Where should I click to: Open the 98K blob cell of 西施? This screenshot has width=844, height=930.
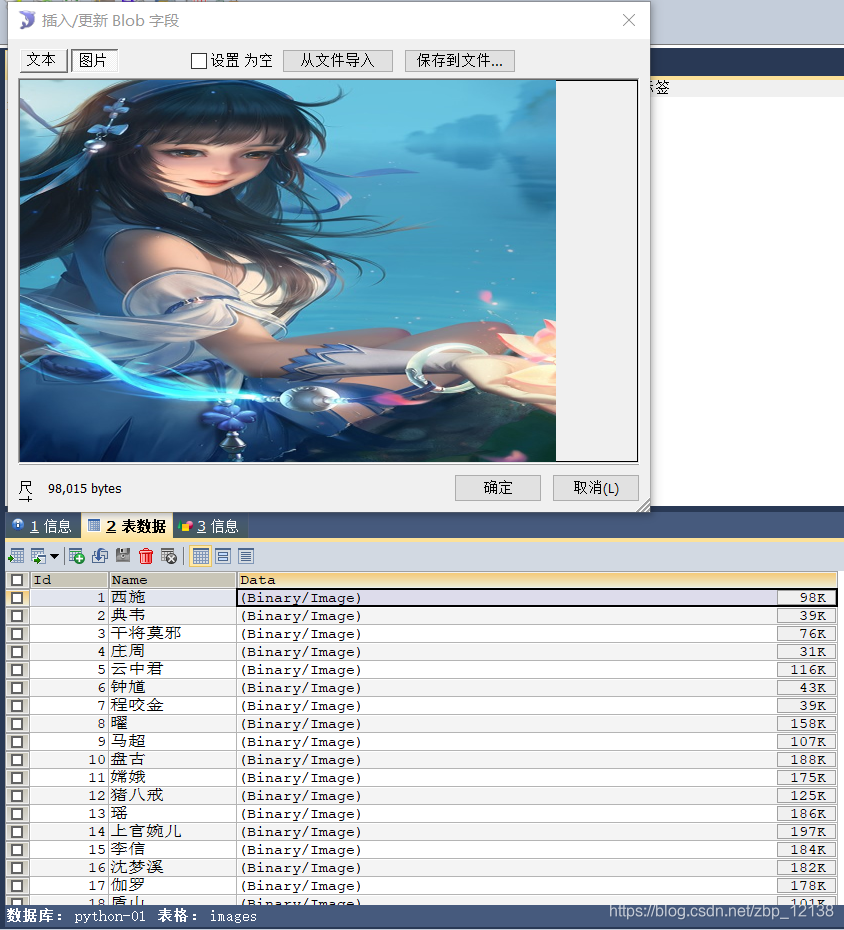[x=807, y=598]
